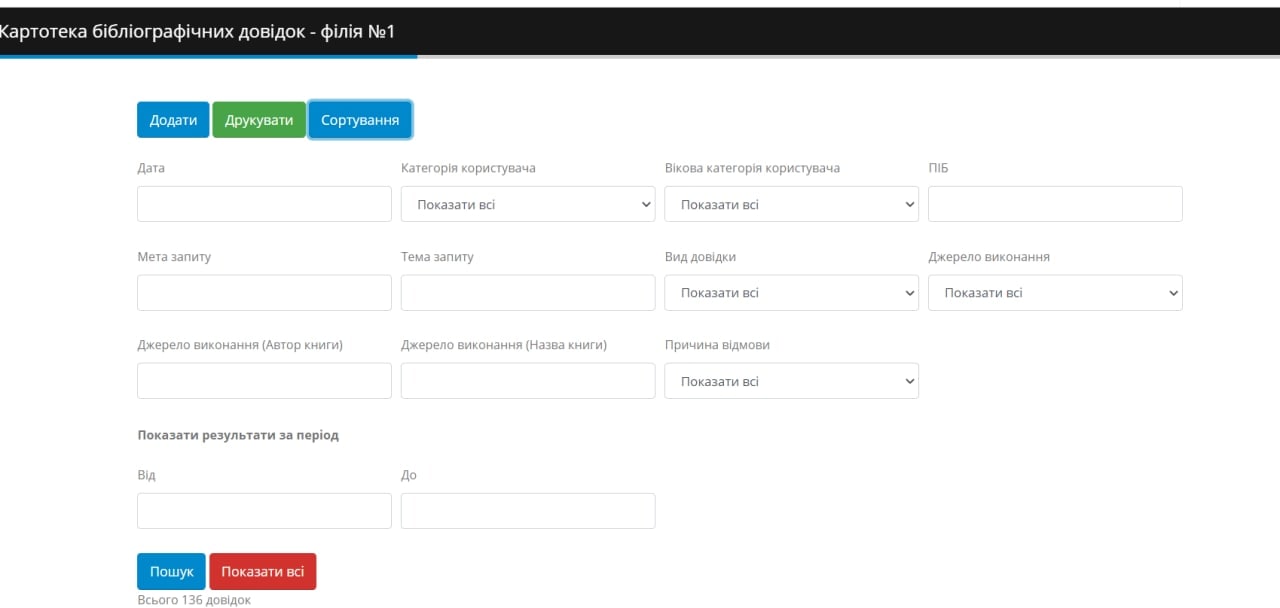Click the Додати button

pos(173,120)
